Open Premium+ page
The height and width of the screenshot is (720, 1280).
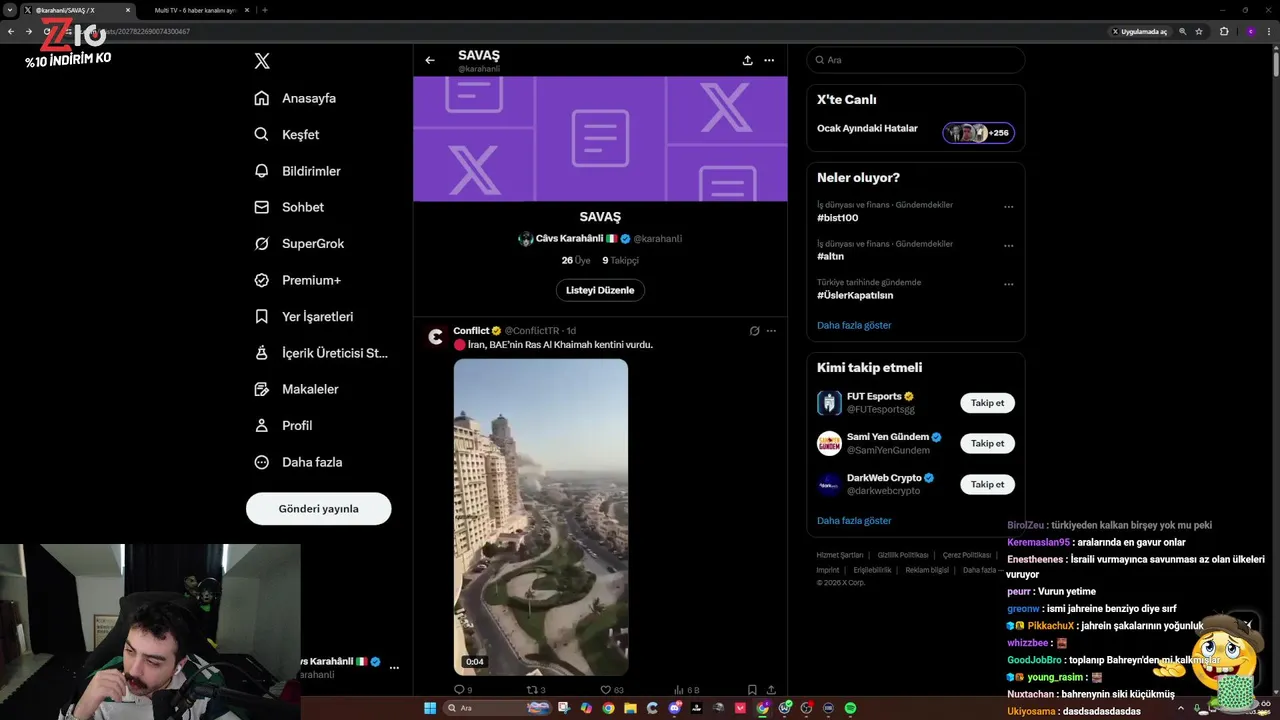(297, 280)
